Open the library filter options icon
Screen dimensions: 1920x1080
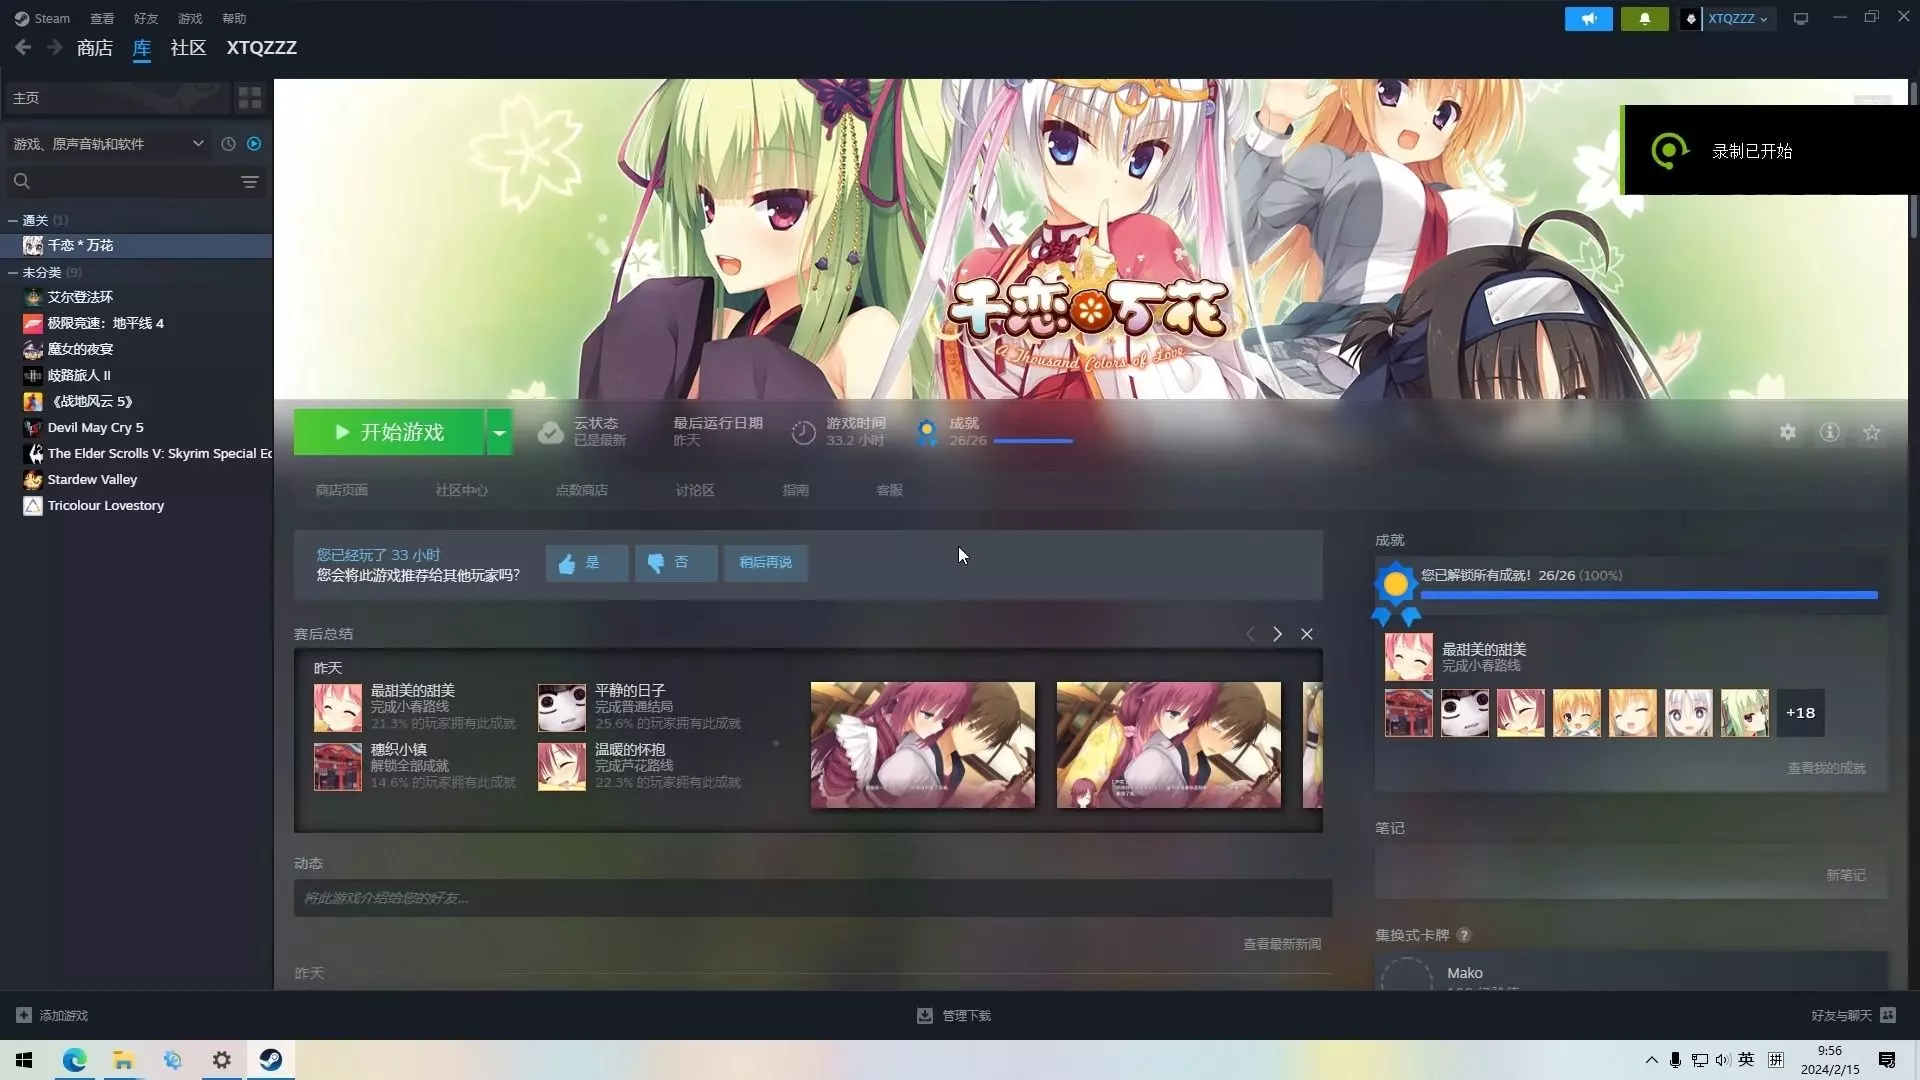(249, 181)
